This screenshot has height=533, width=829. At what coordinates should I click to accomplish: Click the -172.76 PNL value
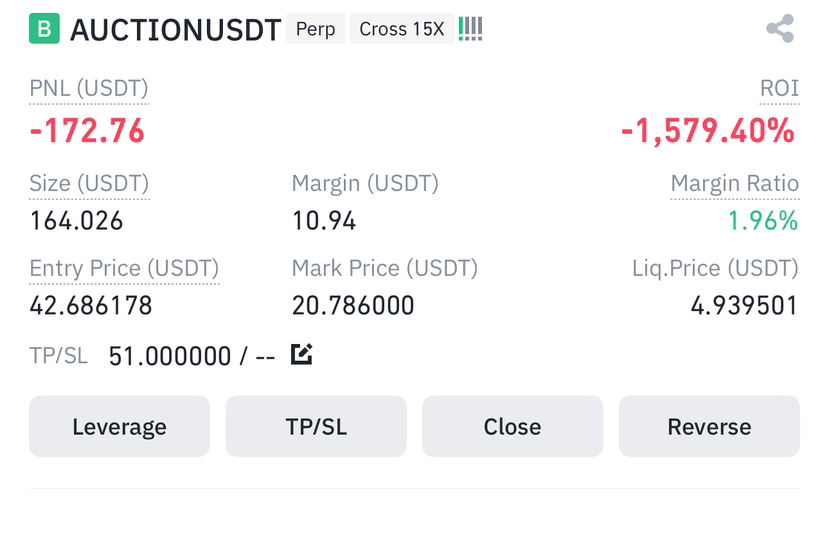[87, 131]
